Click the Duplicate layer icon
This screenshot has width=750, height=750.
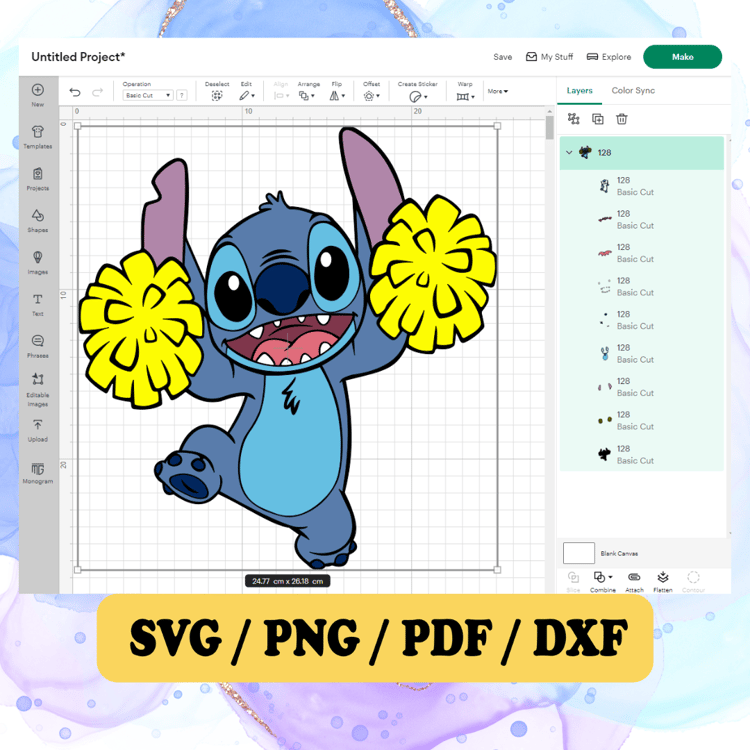click(598, 119)
